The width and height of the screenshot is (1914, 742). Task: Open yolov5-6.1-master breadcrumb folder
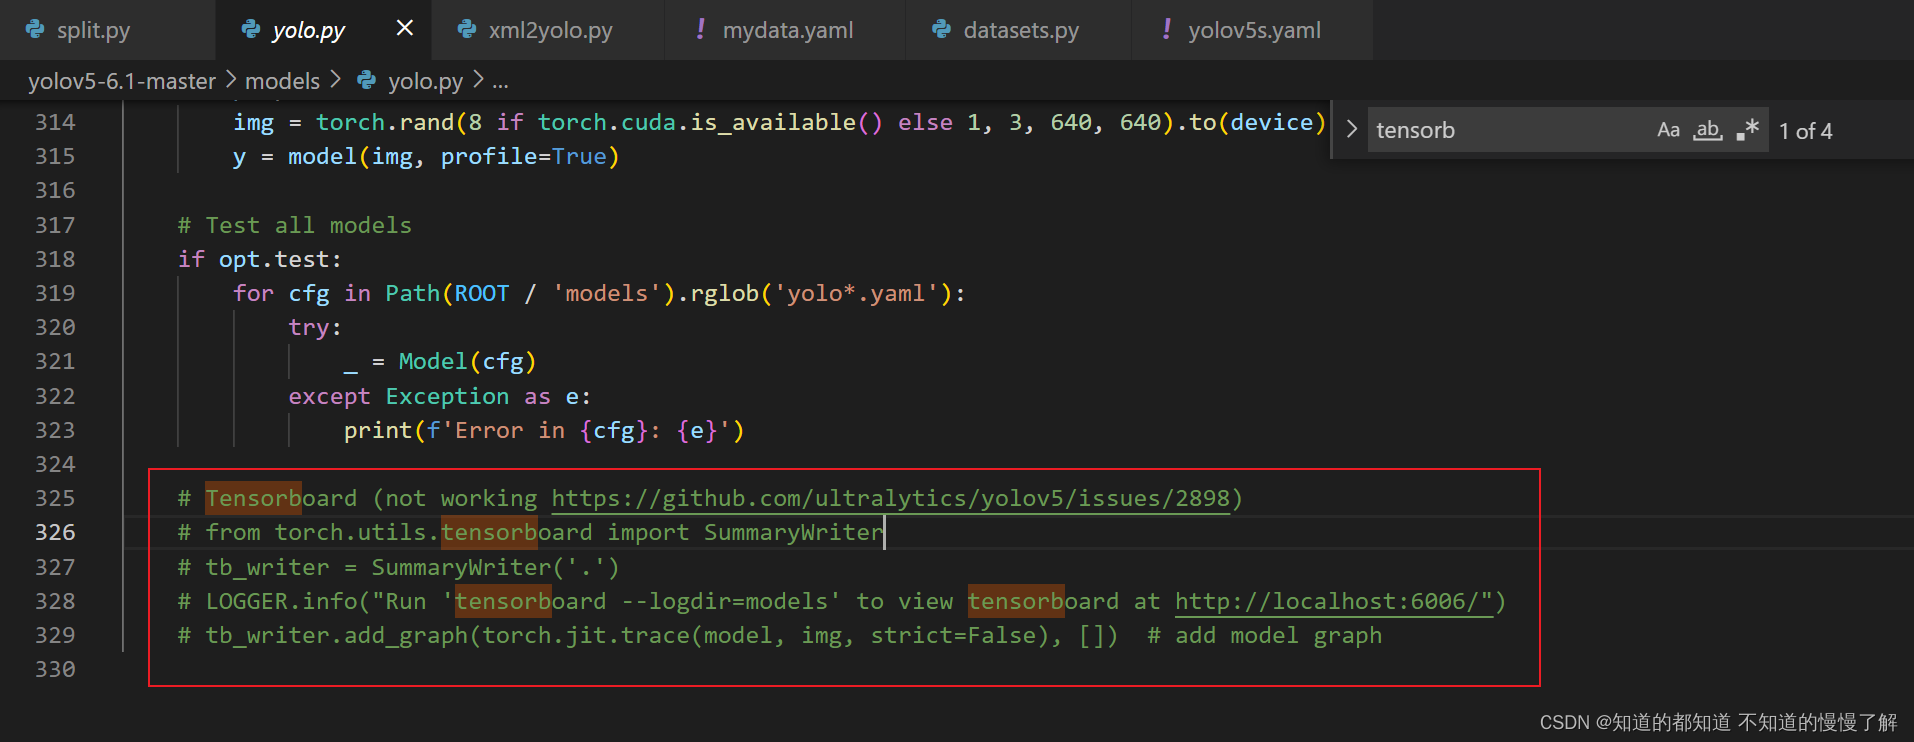tap(122, 81)
